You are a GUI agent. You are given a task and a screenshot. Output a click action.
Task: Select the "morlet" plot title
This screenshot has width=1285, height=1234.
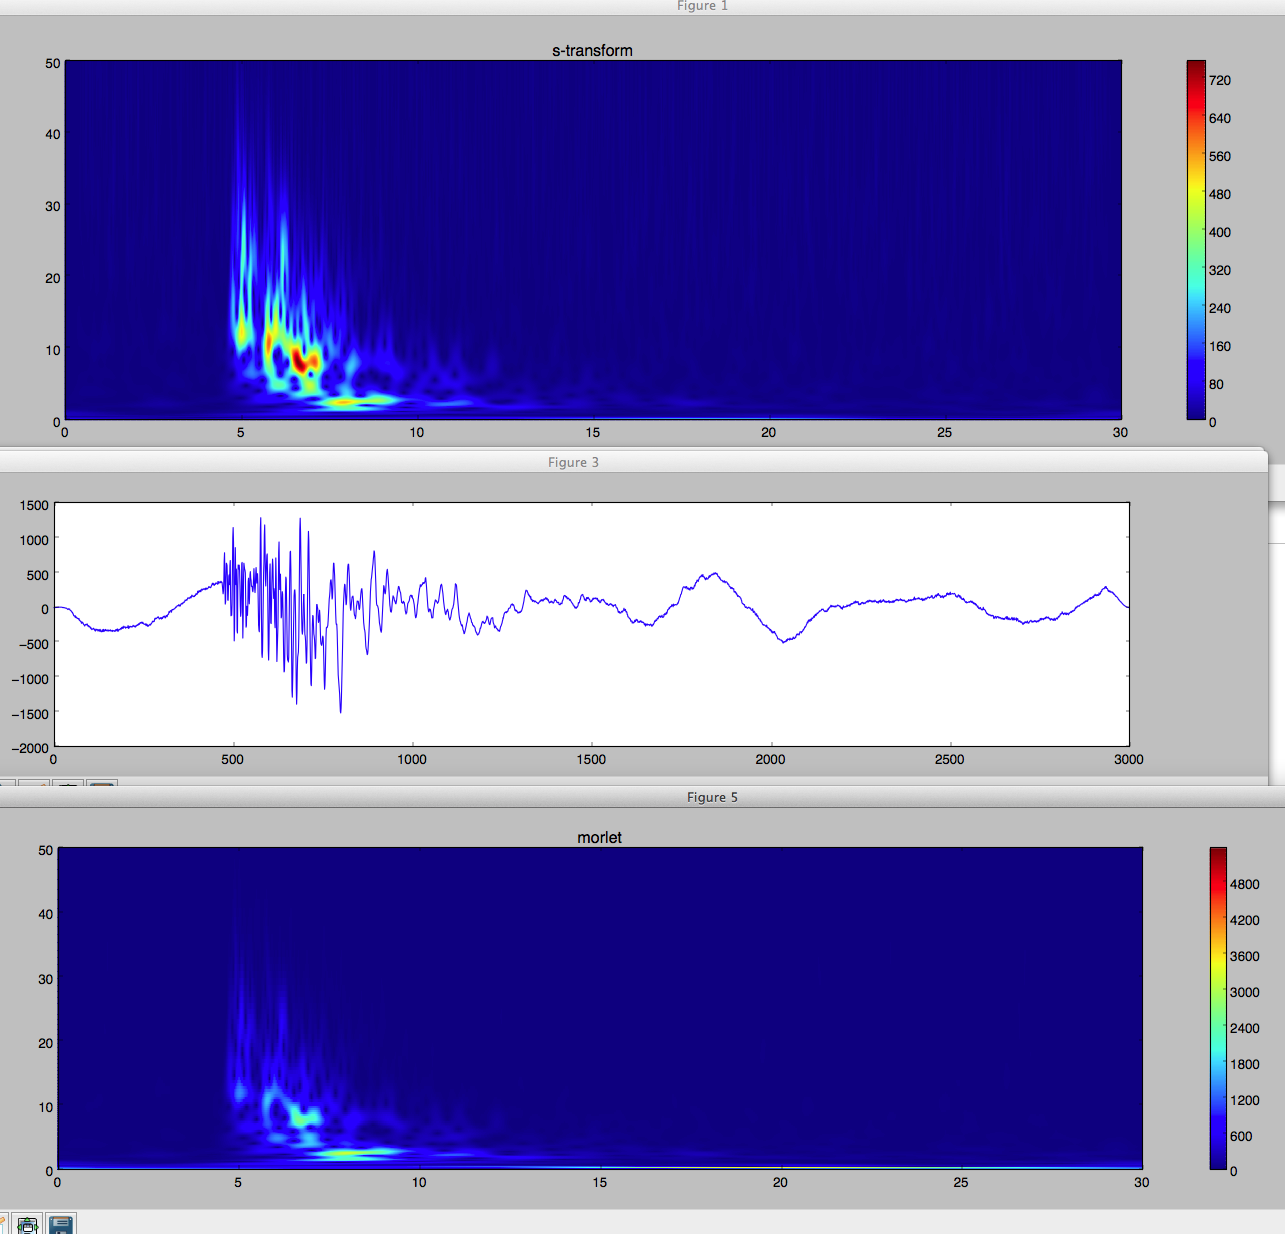tap(599, 837)
